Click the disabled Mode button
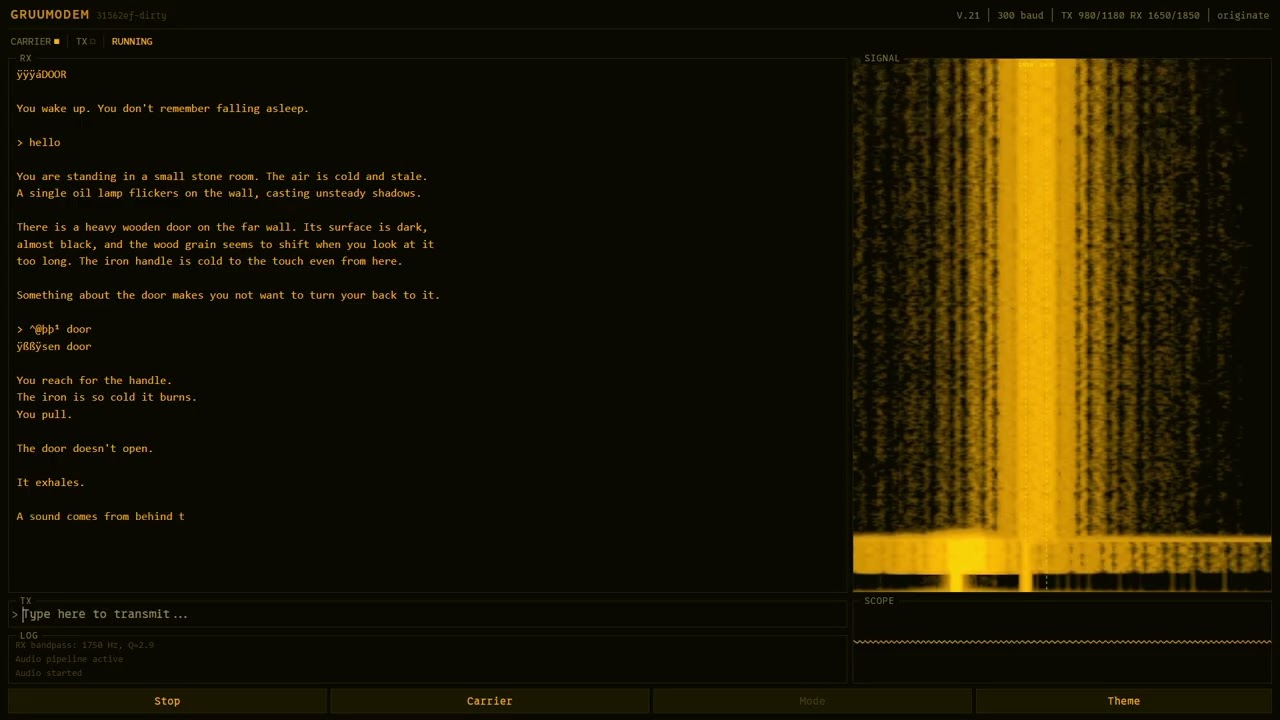The height and width of the screenshot is (720, 1280). click(812, 701)
